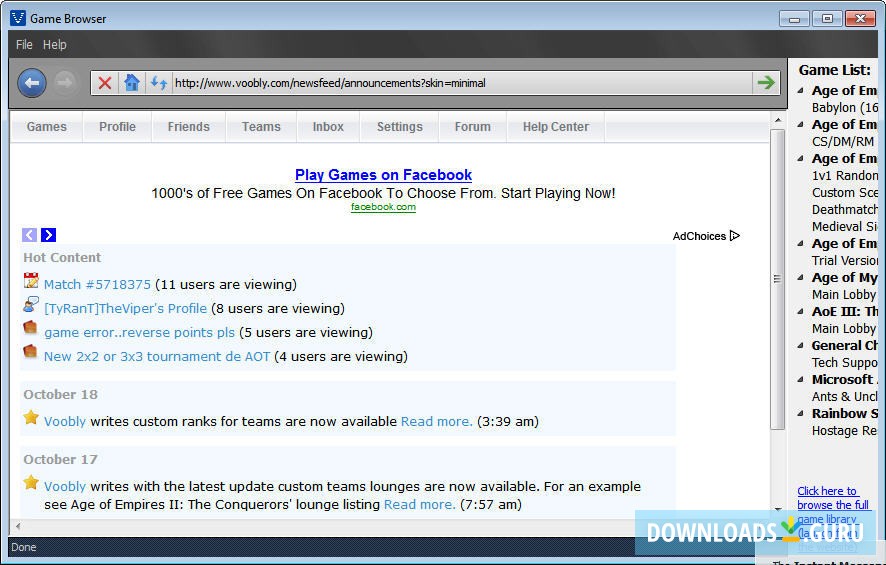The height and width of the screenshot is (565, 886).
Task: Click the AdChoices icon
Action: (735, 236)
